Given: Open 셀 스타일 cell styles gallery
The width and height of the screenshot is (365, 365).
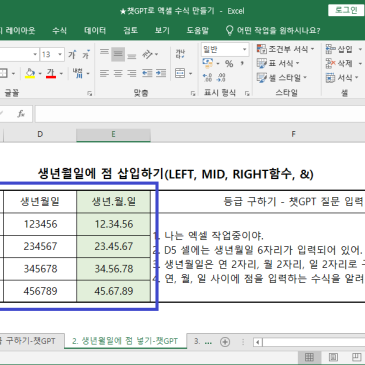Looking at the screenshot, I should click(282, 78).
